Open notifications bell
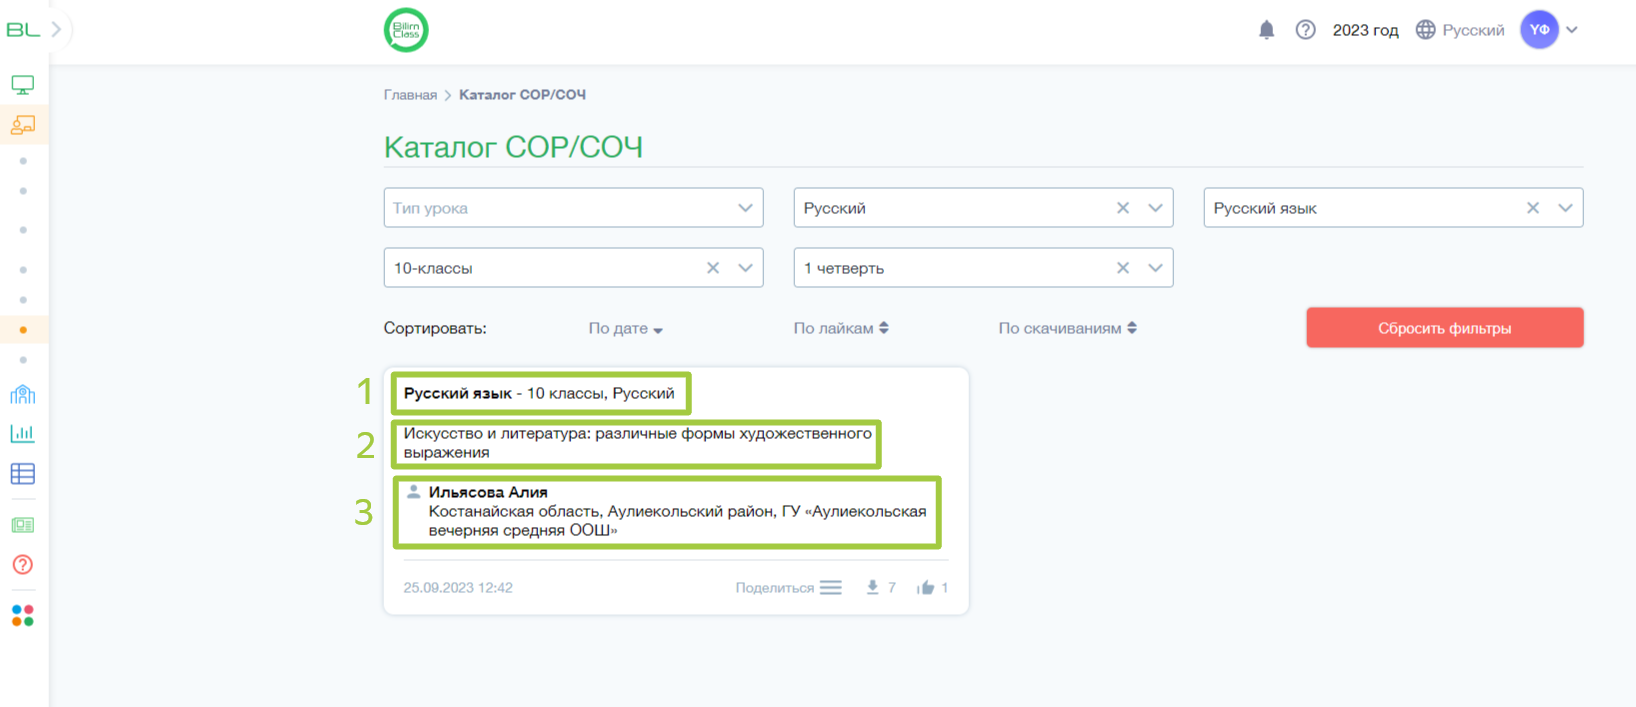Image resolution: width=1636 pixels, height=707 pixels. [1266, 30]
